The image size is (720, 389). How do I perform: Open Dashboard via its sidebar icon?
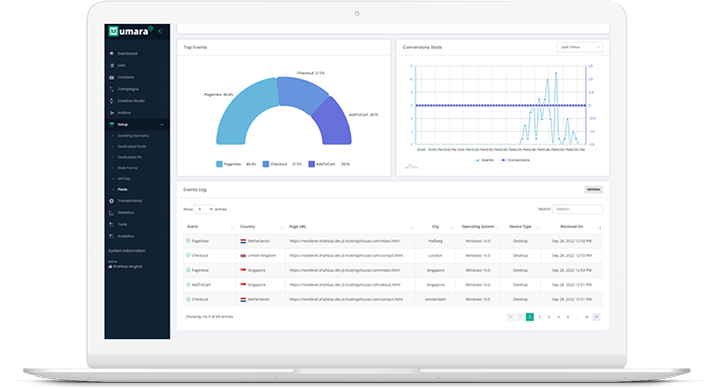click(112, 53)
